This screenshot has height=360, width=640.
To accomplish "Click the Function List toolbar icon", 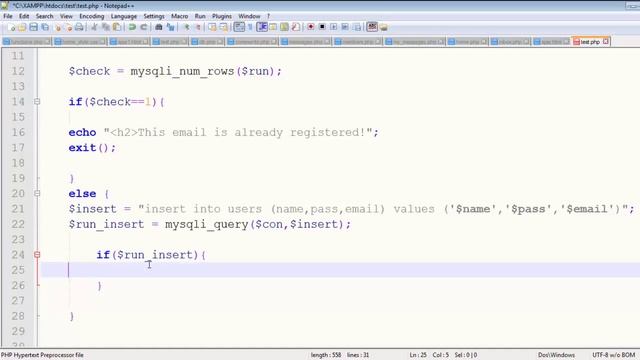I will point(296,27).
